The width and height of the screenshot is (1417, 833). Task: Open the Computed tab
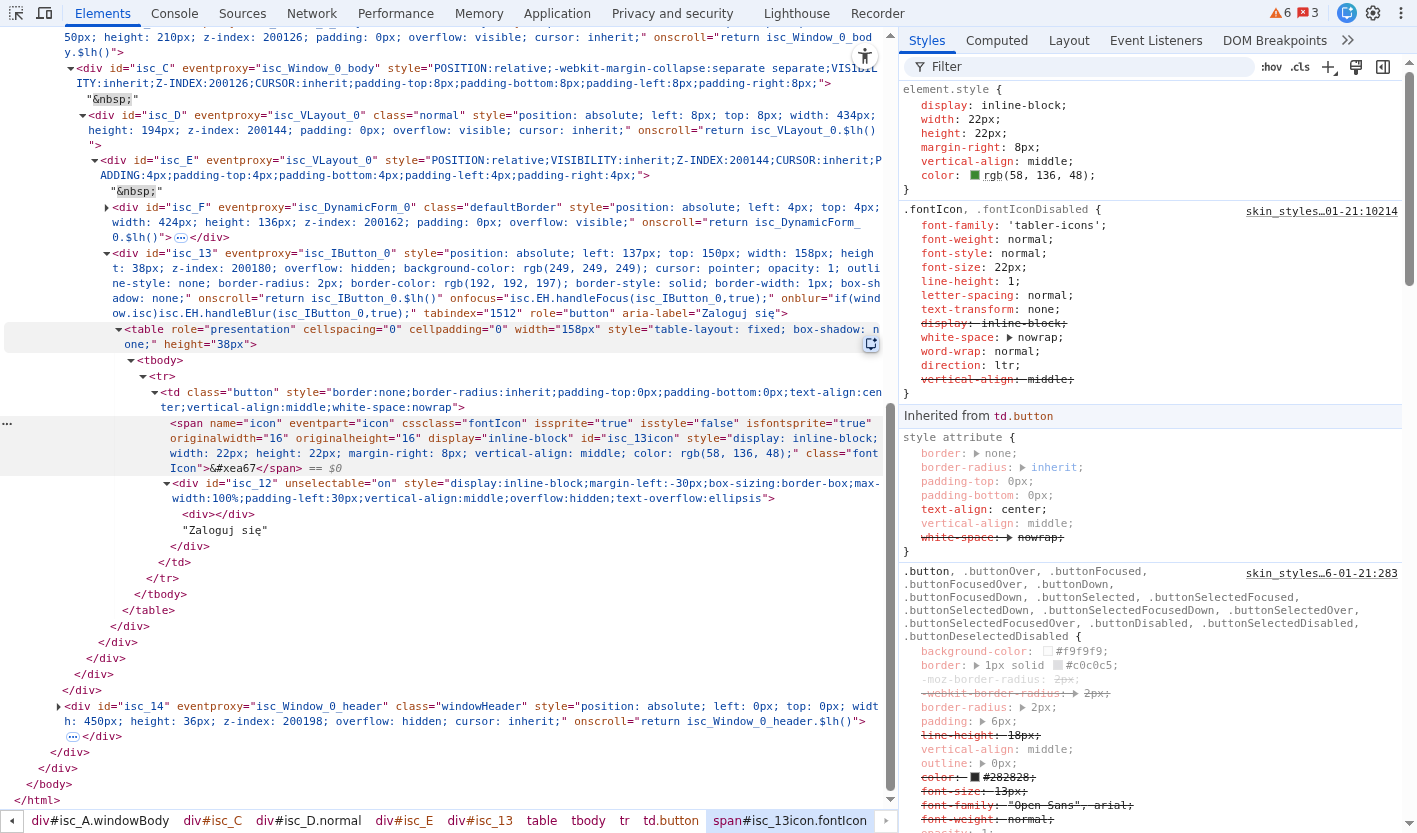(996, 41)
